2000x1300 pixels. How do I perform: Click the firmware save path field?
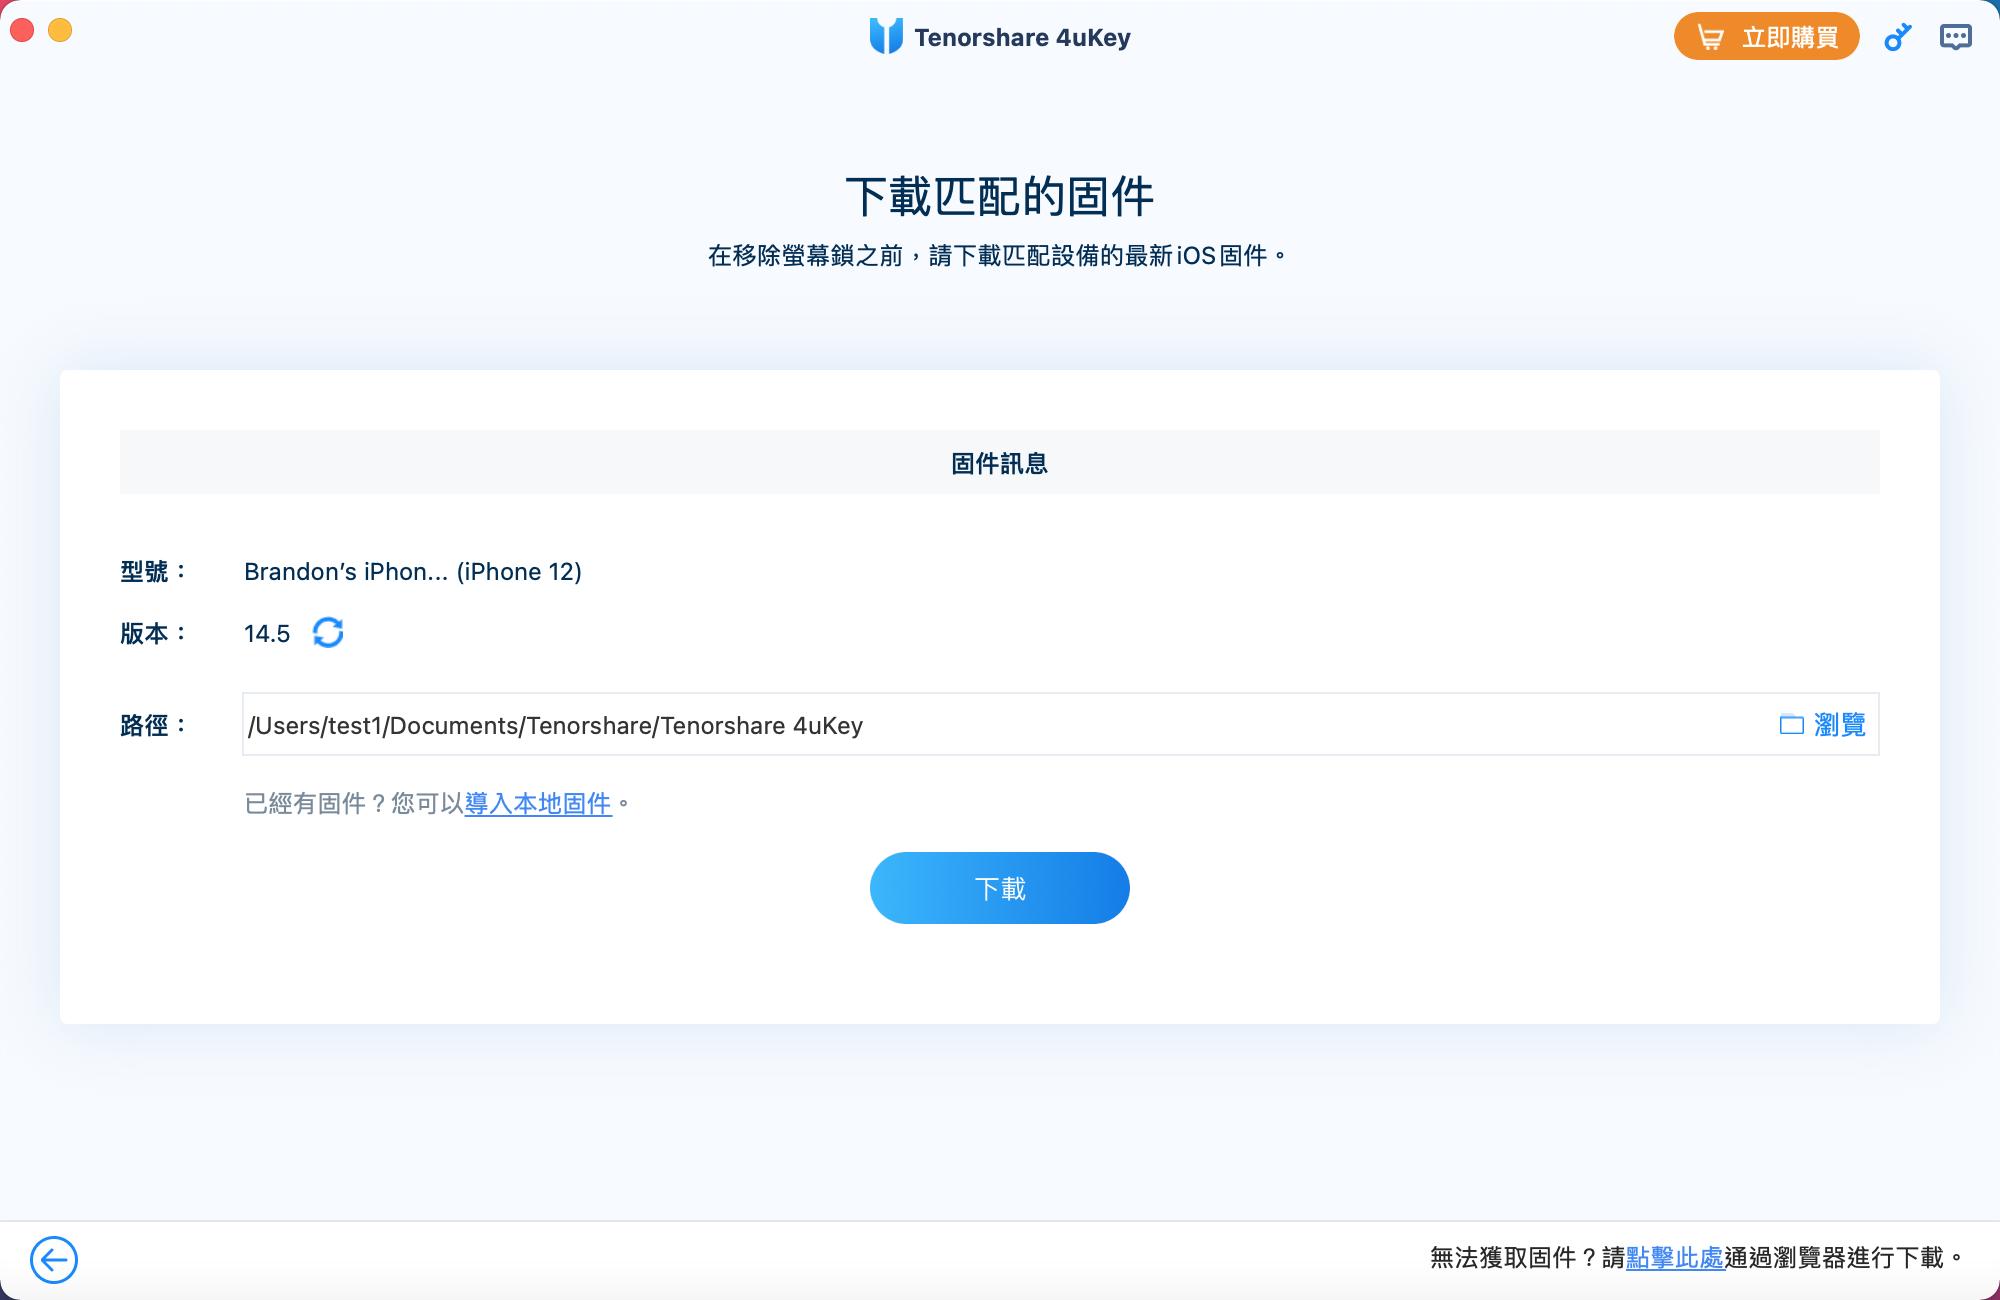(1060, 724)
